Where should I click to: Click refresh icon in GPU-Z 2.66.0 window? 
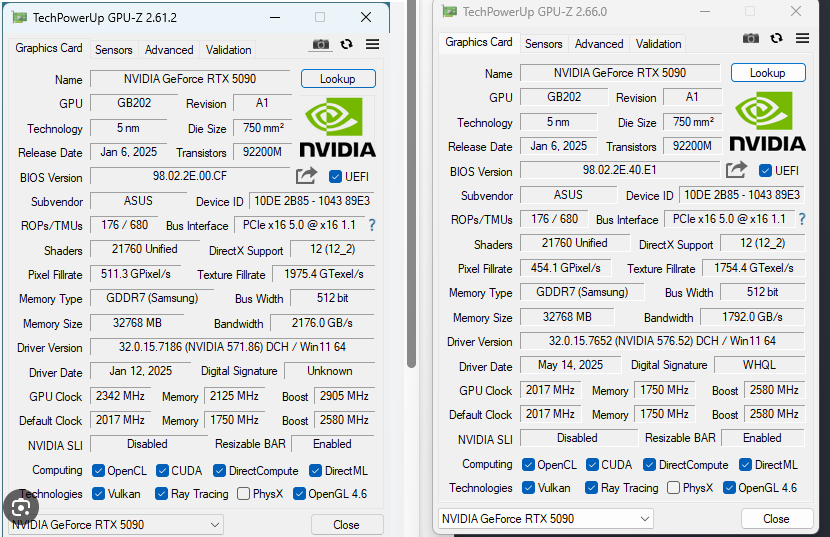pos(777,38)
